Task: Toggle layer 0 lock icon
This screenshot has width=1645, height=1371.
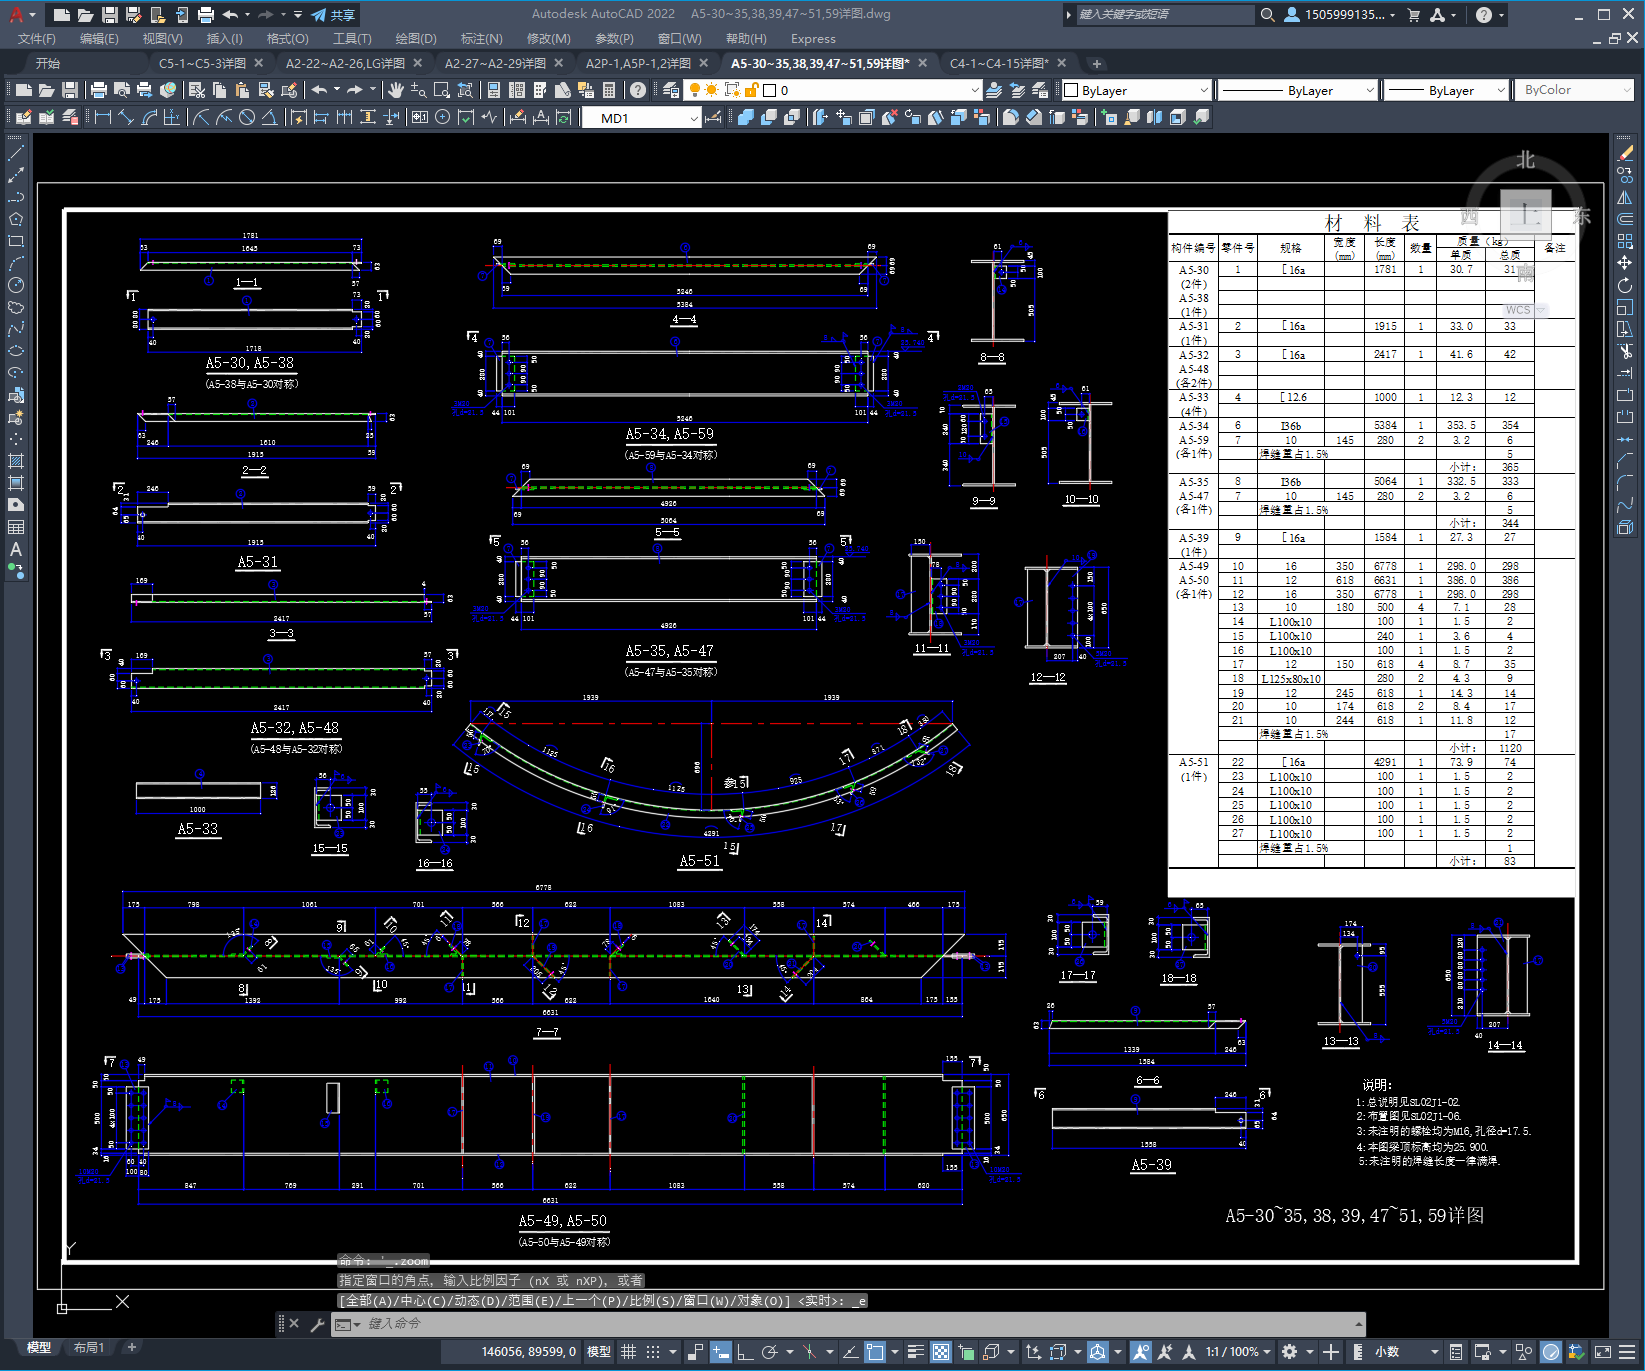Action: [x=751, y=90]
